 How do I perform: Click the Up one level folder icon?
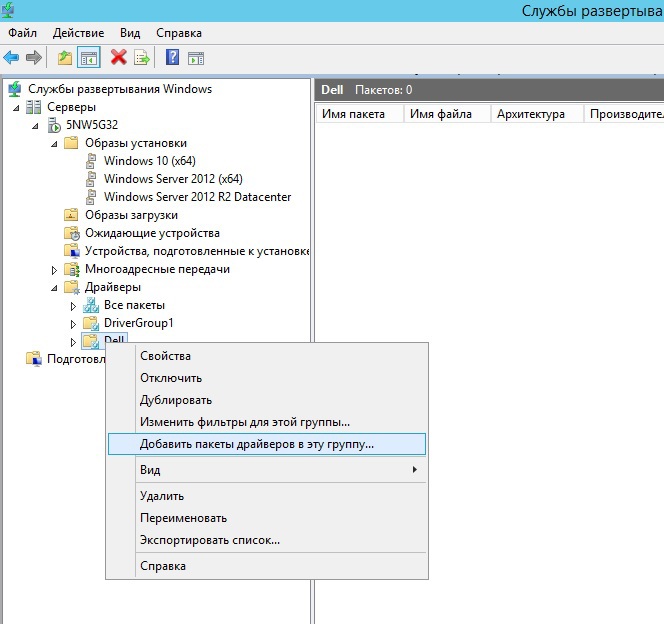pos(65,58)
